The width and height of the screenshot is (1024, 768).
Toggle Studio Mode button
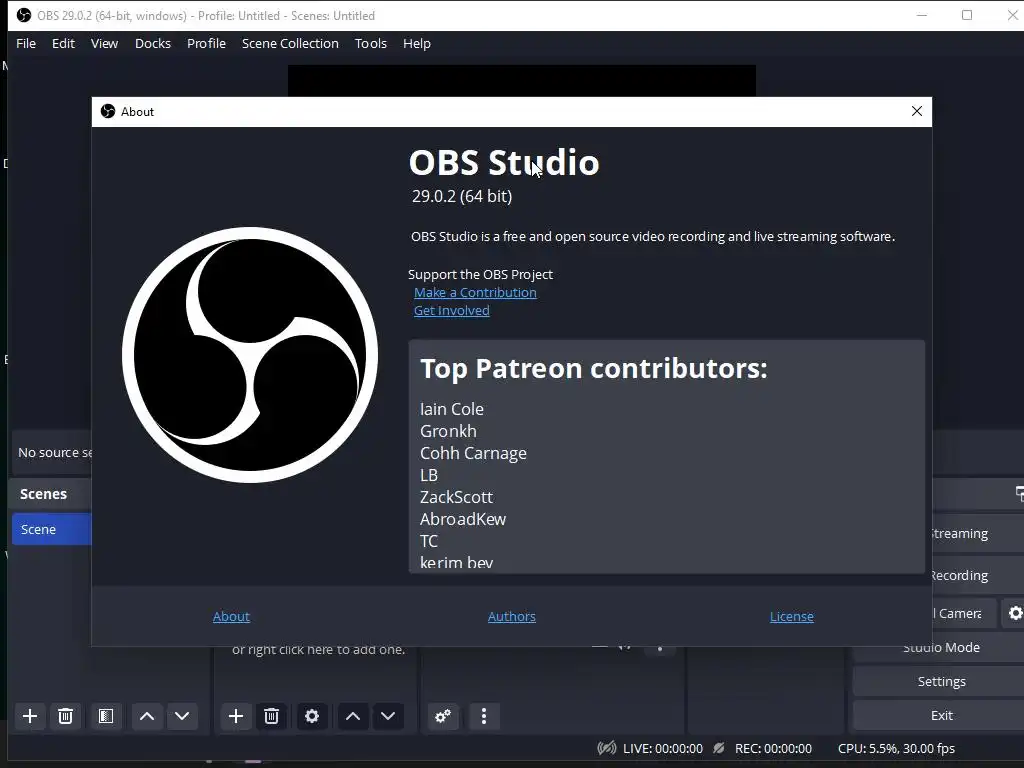click(x=941, y=648)
